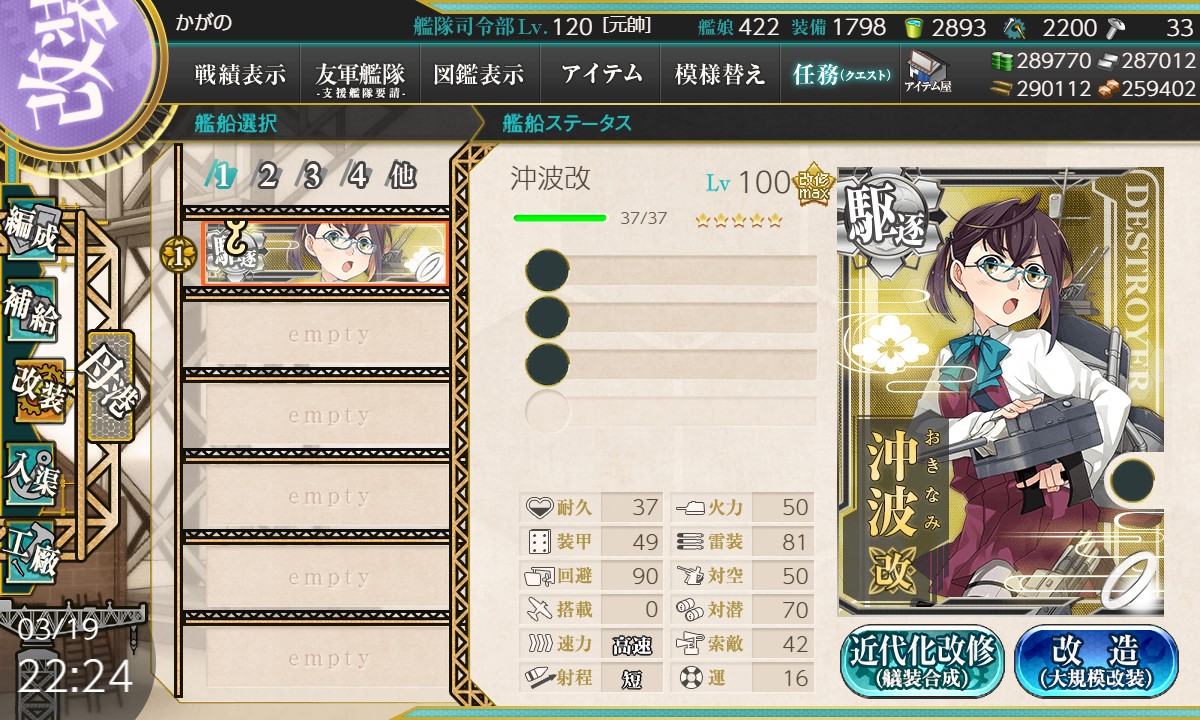Click the green HP bar of 沖波改
Viewport: 1200px width, 720px height.
coord(560,217)
